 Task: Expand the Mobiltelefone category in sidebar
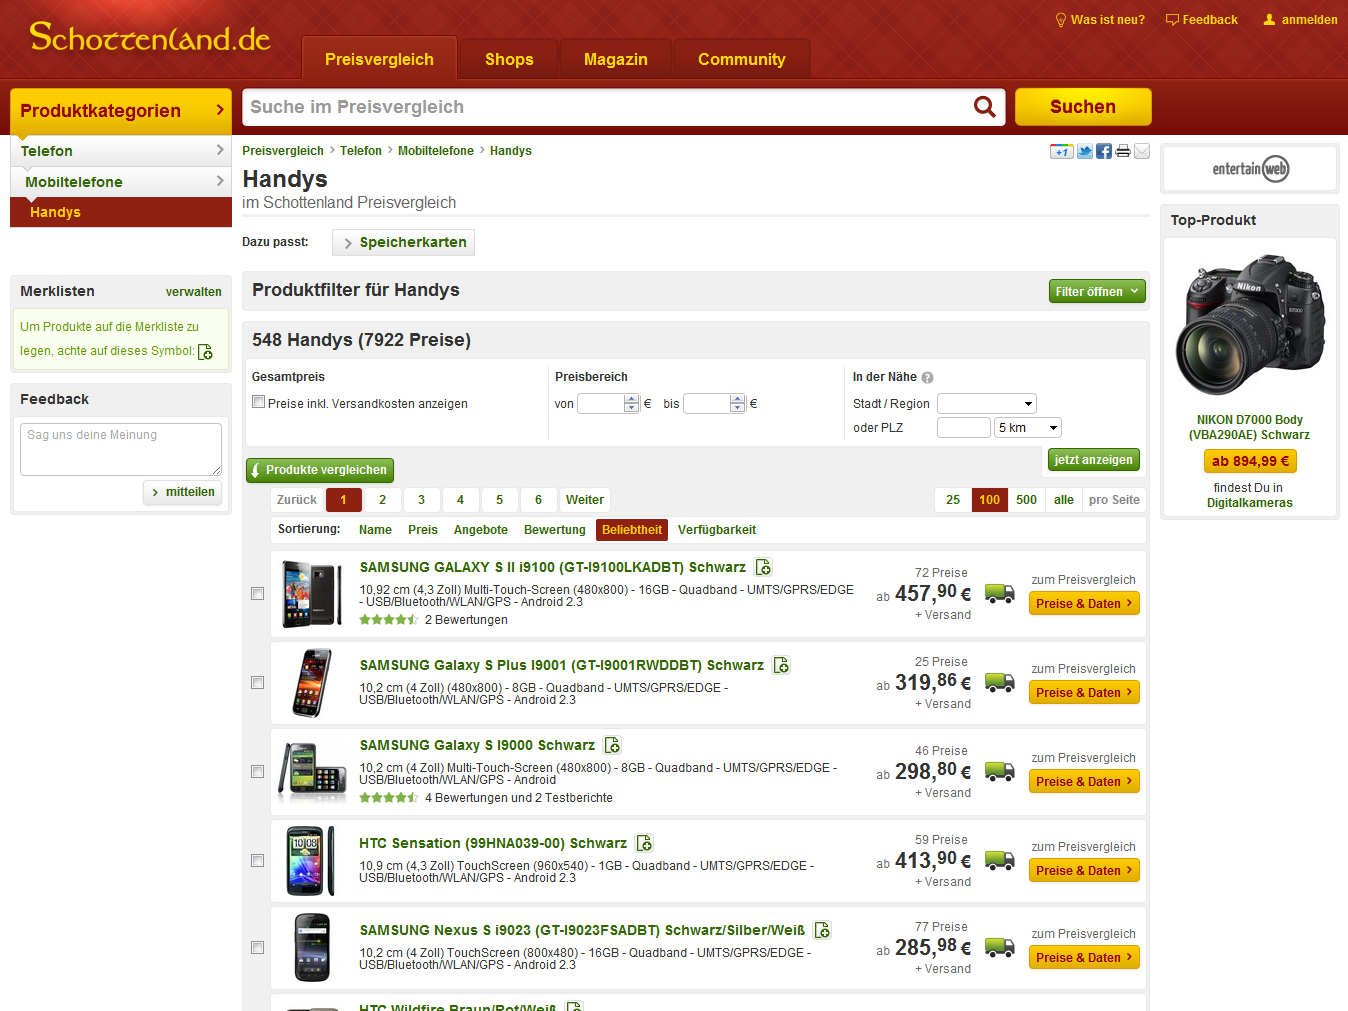click(x=121, y=182)
